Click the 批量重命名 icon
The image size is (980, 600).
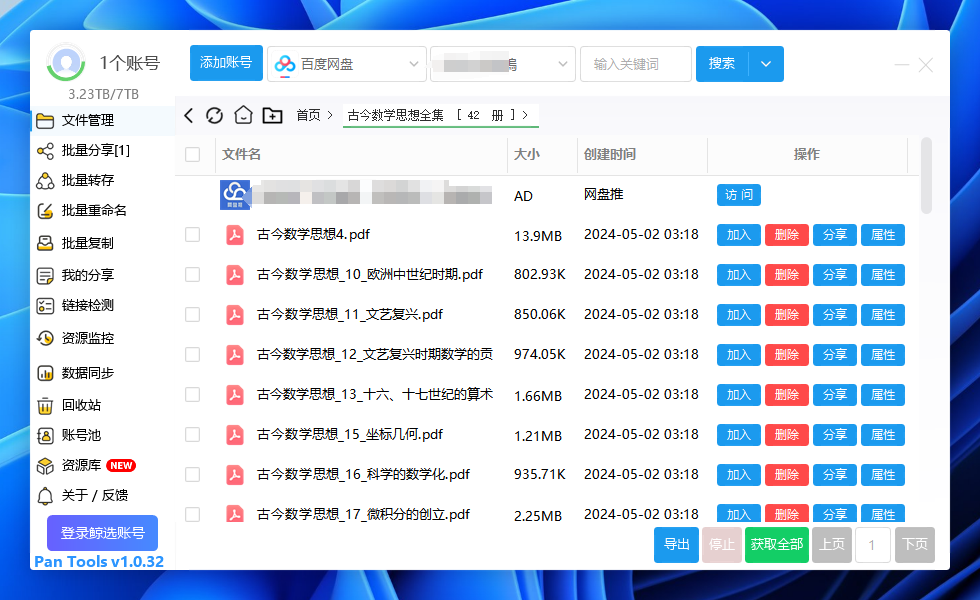tap(45, 211)
